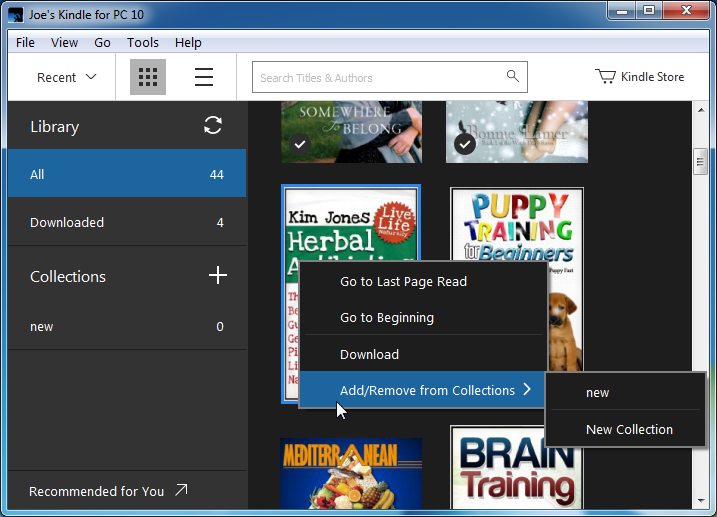Open the Recent sort dropdown

coord(66,77)
